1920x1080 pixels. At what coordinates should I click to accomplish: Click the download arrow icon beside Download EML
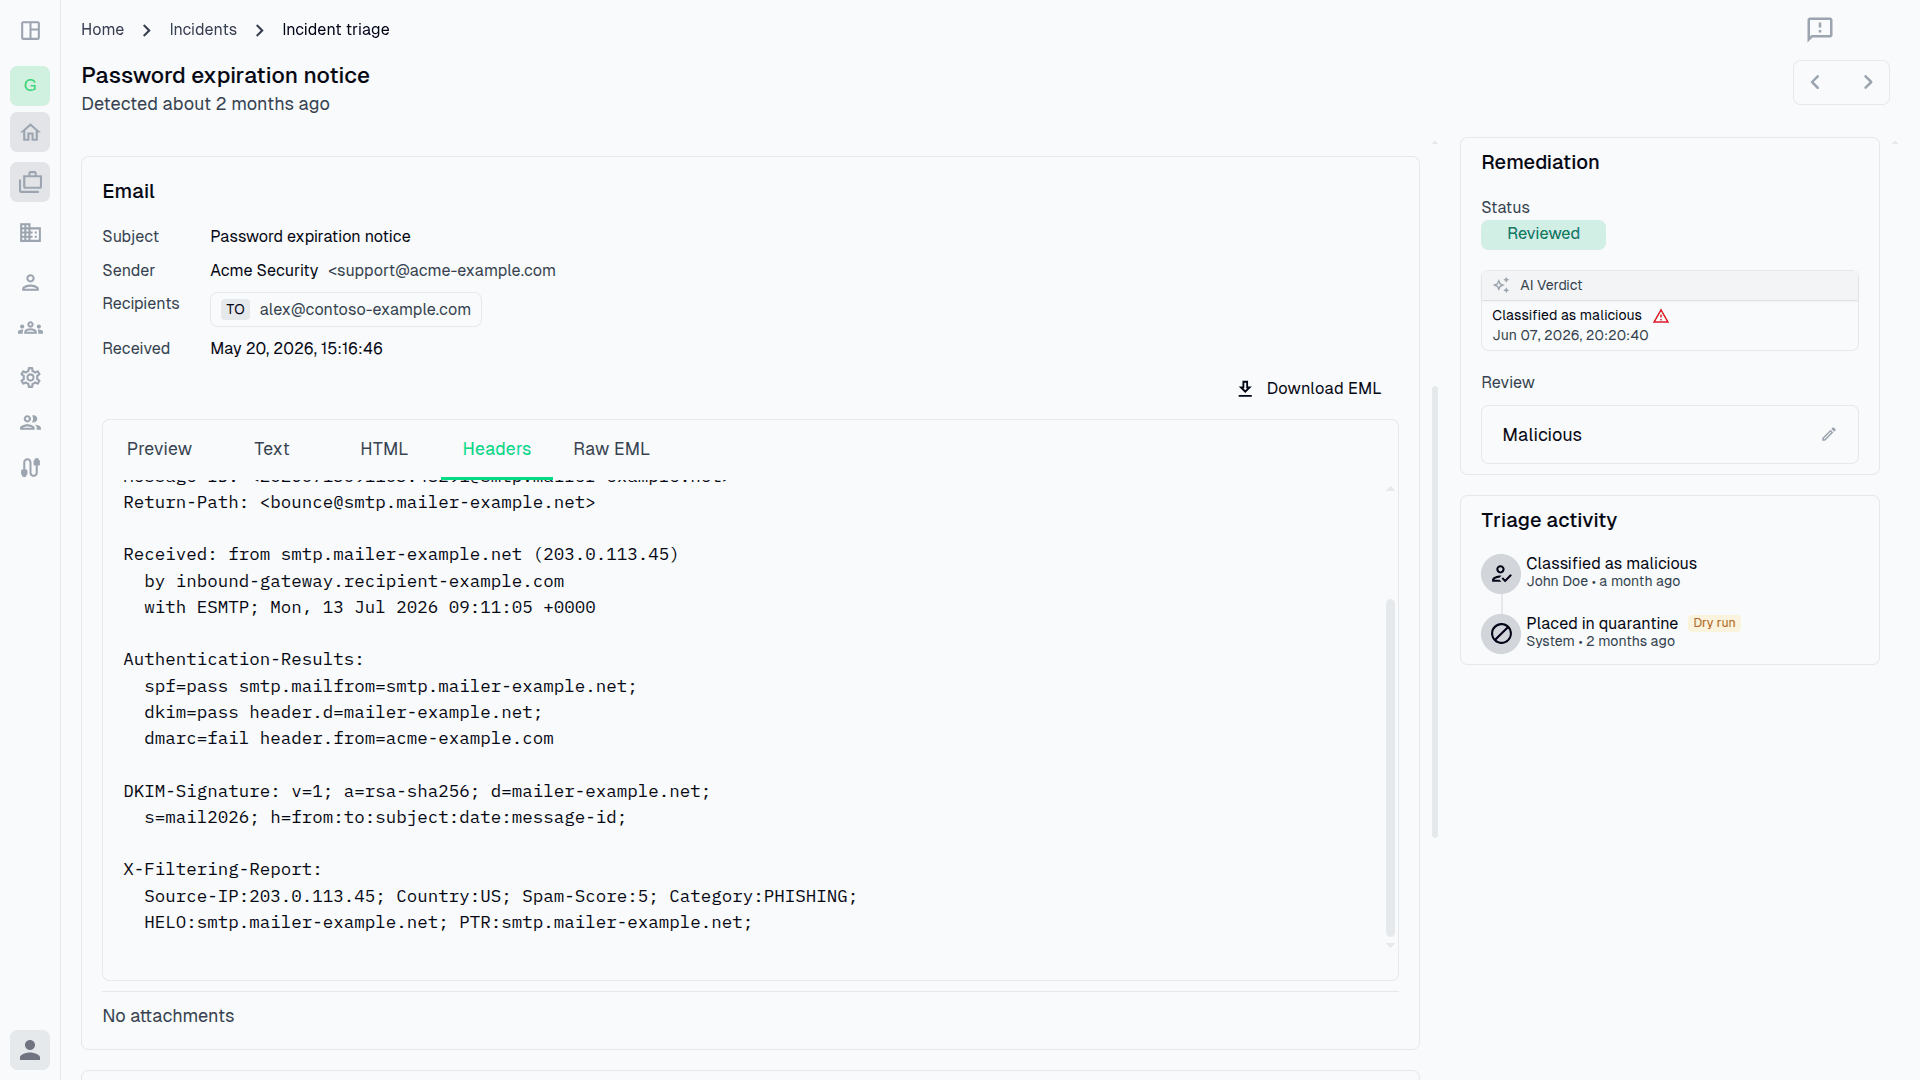point(1245,388)
